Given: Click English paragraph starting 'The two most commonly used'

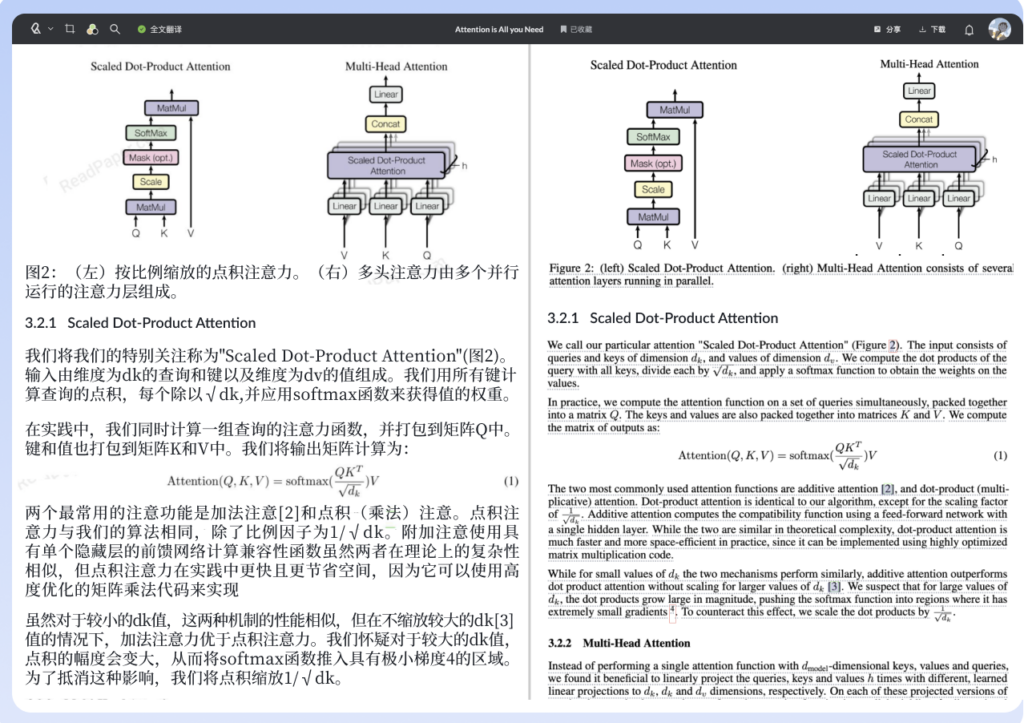Looking at the screenshot, I should tap(777, 522).
